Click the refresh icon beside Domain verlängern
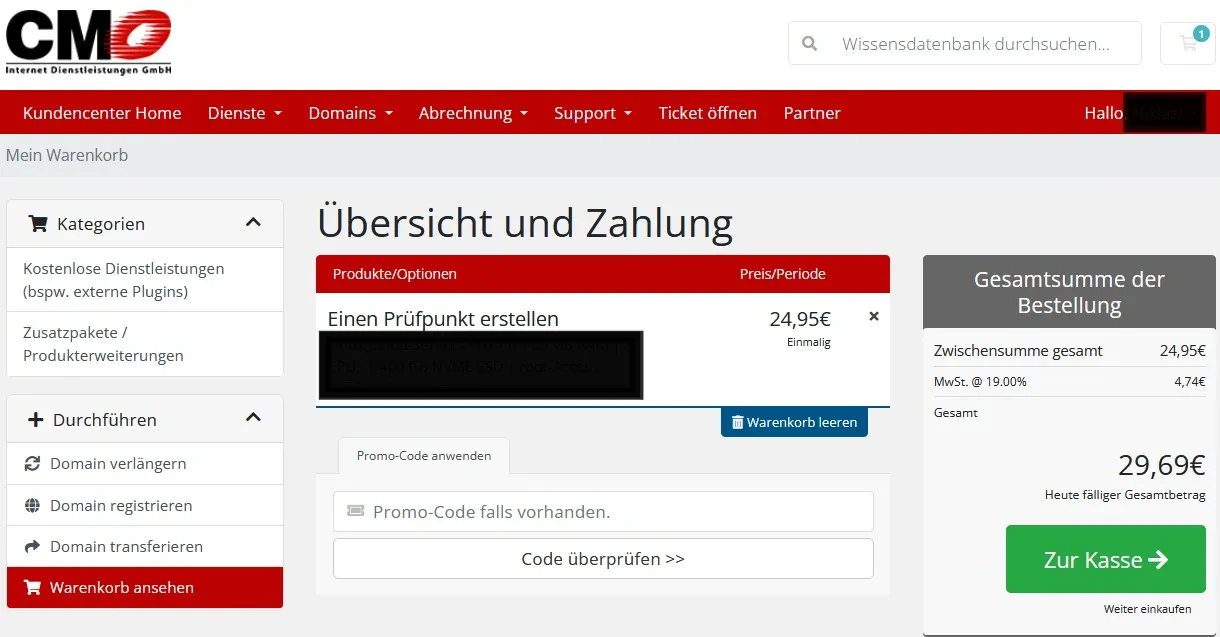Image resolution: width=1220 pixels, height=637 pixels. [x=32, y=463]
